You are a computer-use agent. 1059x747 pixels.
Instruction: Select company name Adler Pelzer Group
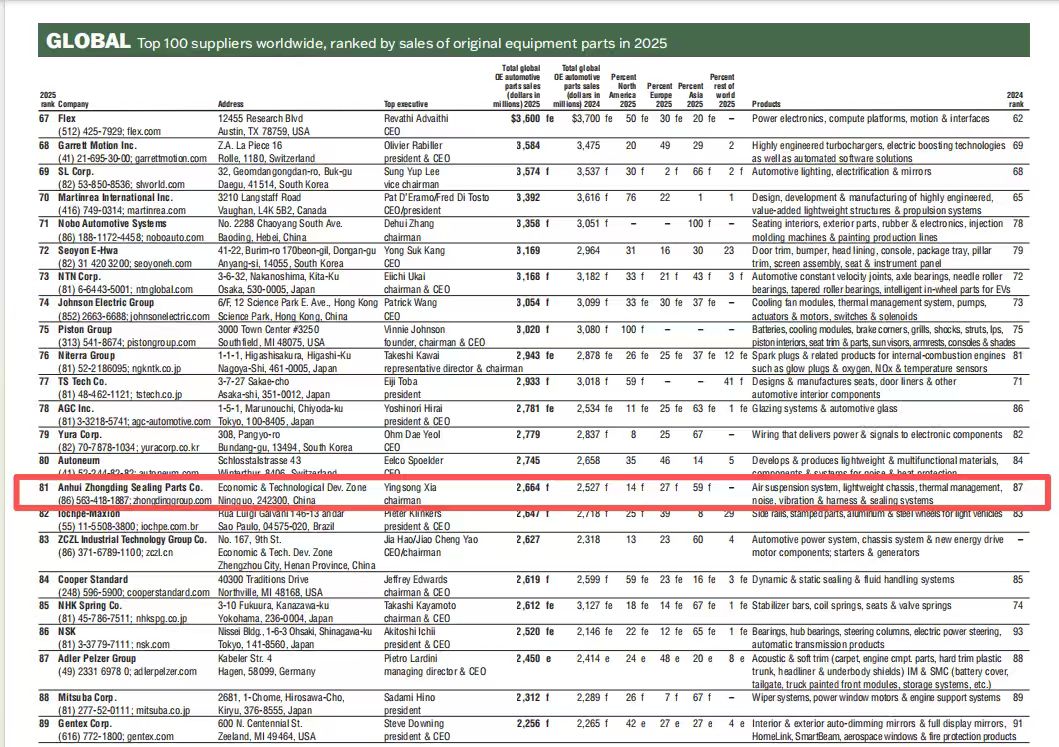(97, 659)
